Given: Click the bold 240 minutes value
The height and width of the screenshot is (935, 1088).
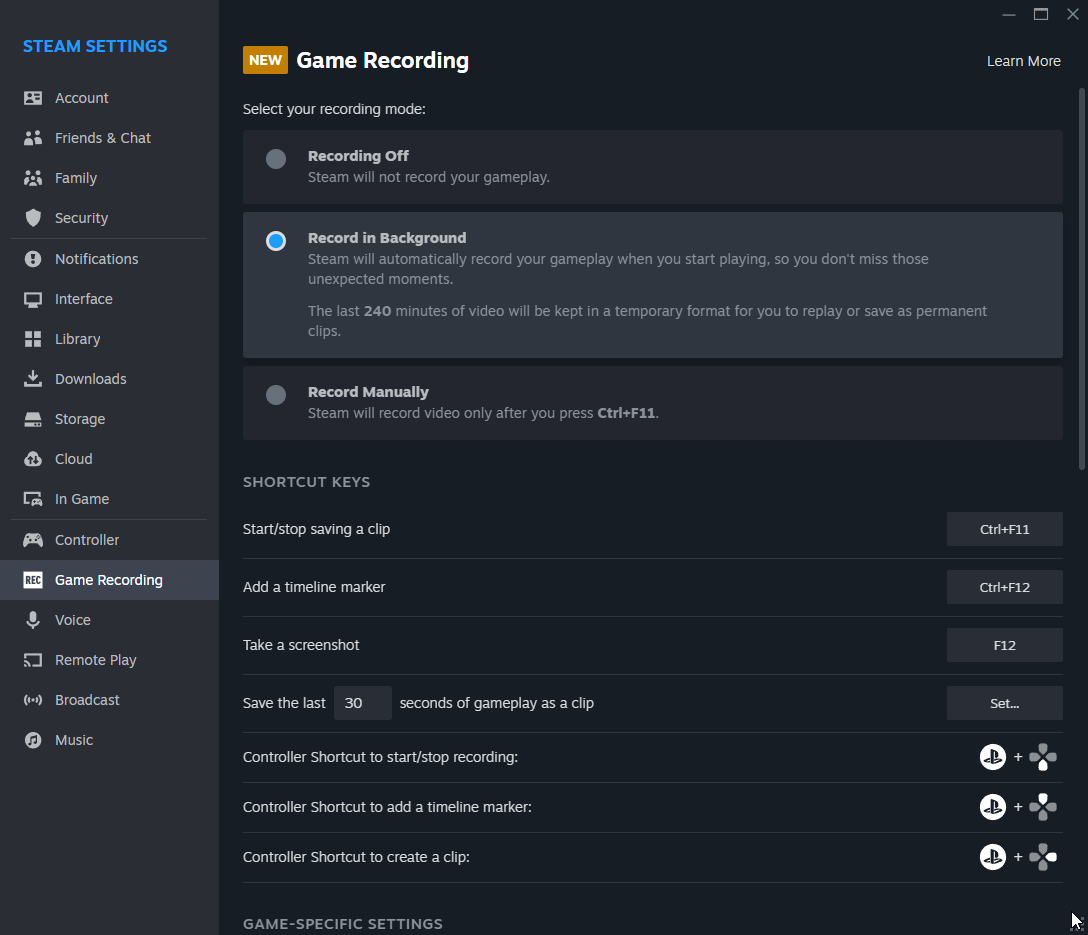Looking at the screenshot, I should (x=377, y=311).
